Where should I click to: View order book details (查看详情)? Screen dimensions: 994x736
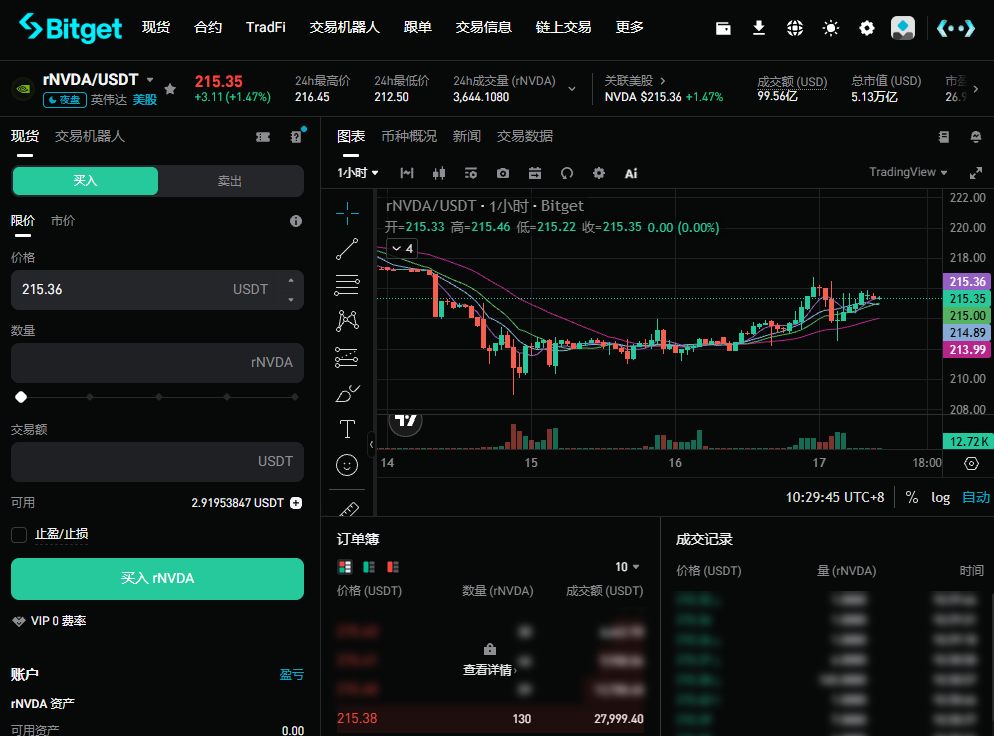pyautogui.click(x=489, y=669)
